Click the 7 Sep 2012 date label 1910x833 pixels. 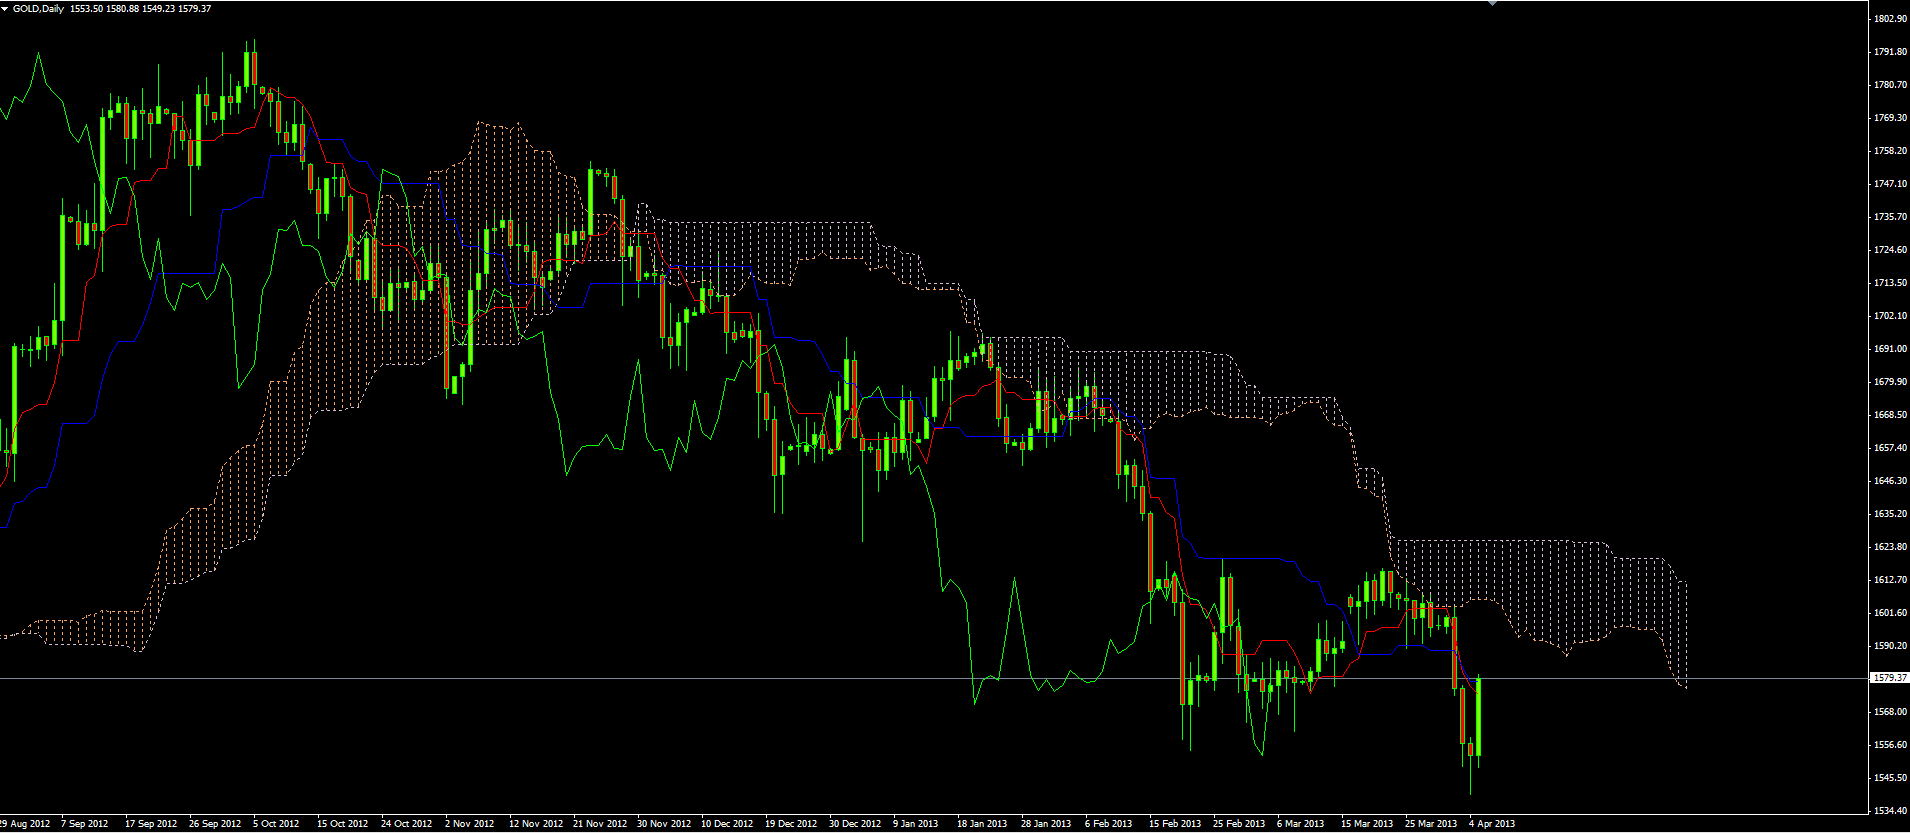pyautogui.click(x=84, y=824)
